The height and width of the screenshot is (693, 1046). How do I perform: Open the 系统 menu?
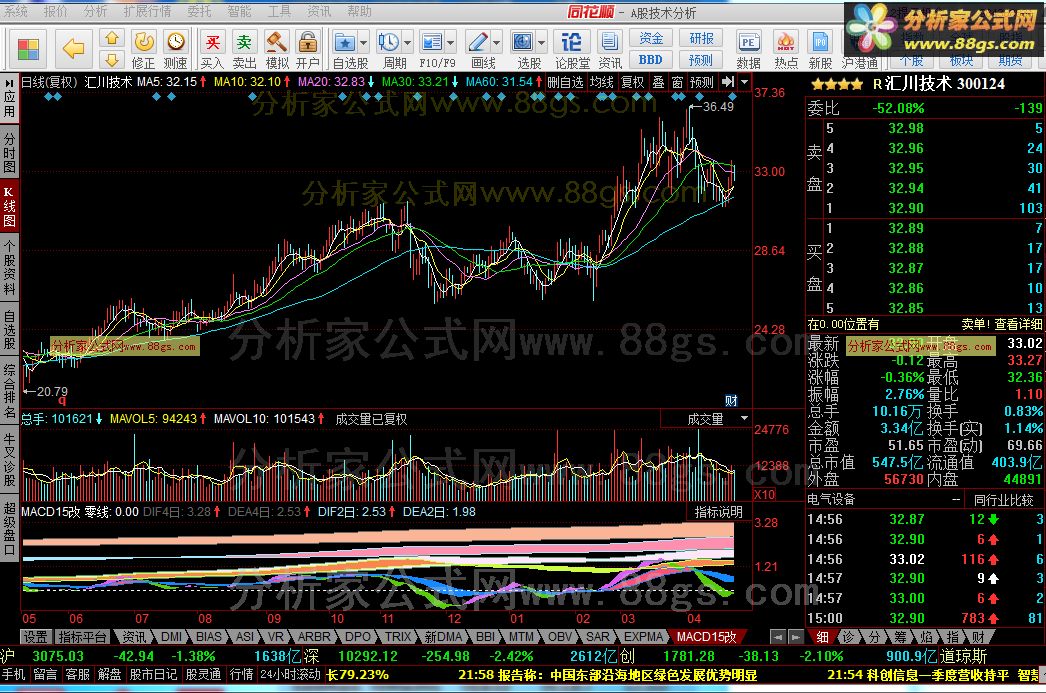pyautogui.click(x=16, y=11)
